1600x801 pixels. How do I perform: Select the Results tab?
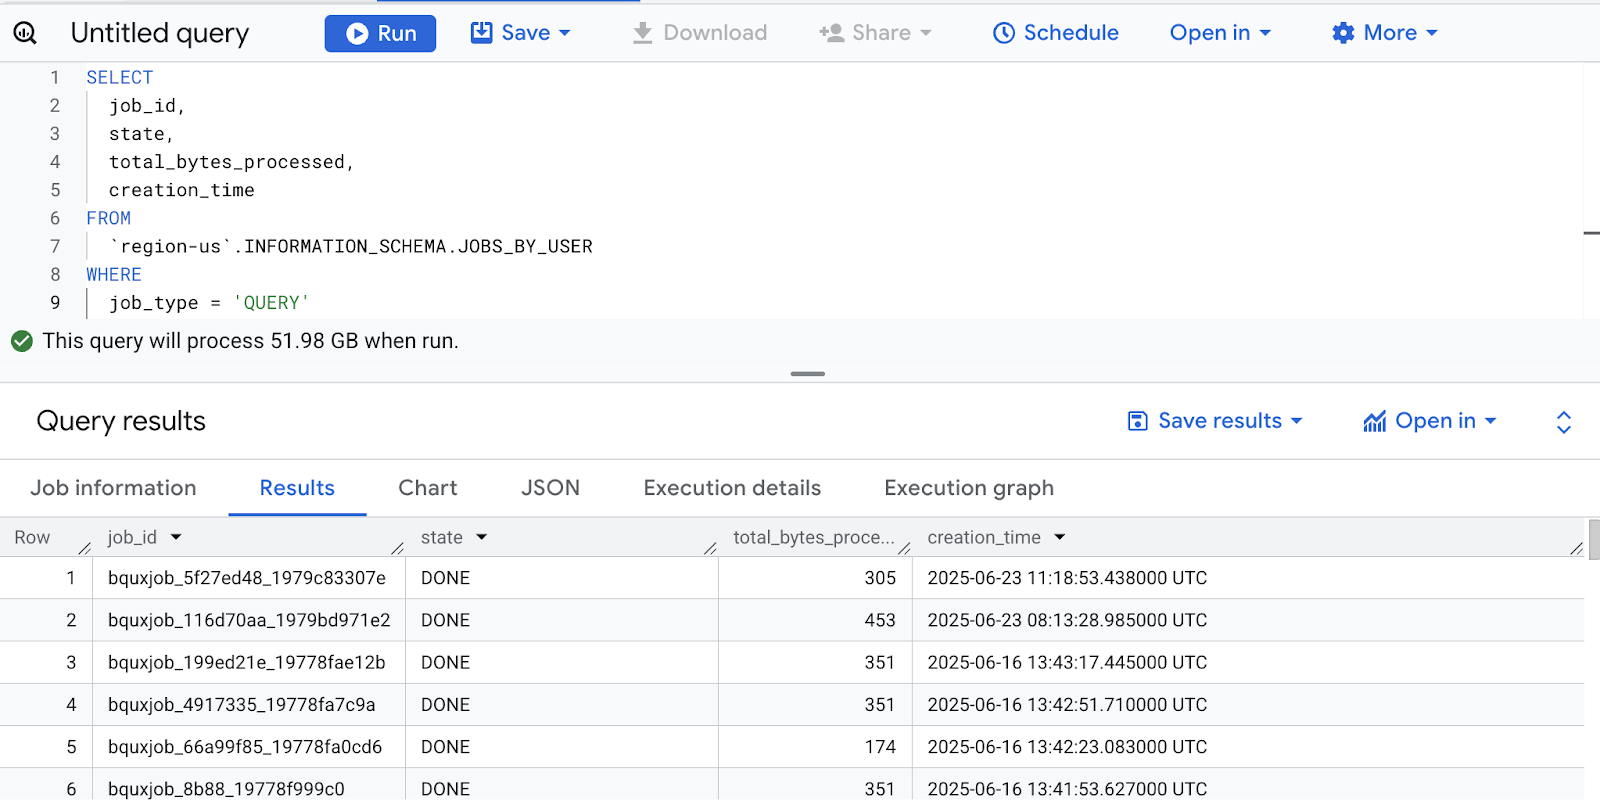(x=297, y=488)
